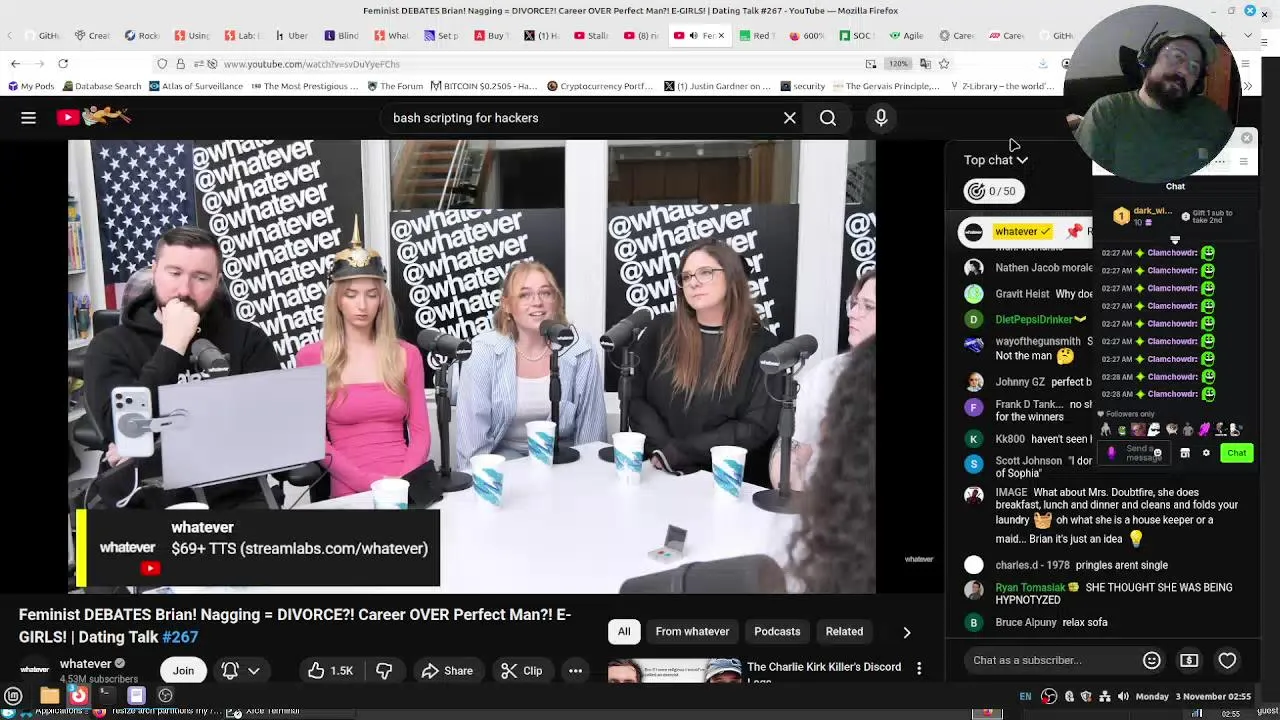This screenshot has height=720, width=1280.
Task: Open the YouTube guide hamburger menu
Action: (x=28, y=118)
